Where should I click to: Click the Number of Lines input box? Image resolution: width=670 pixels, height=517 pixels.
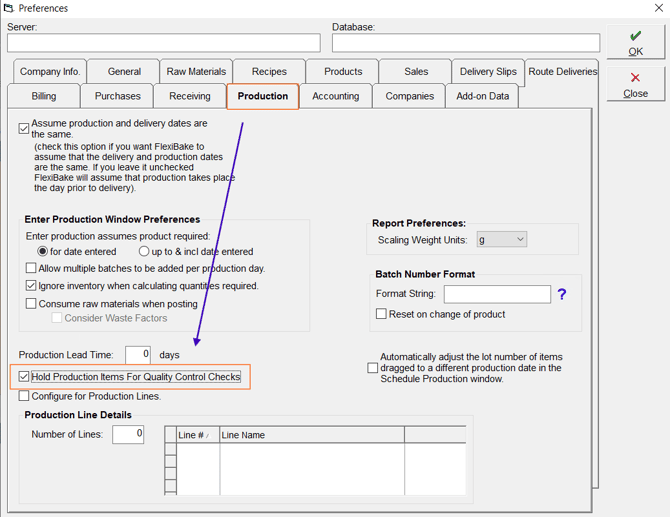pos(128,434)
